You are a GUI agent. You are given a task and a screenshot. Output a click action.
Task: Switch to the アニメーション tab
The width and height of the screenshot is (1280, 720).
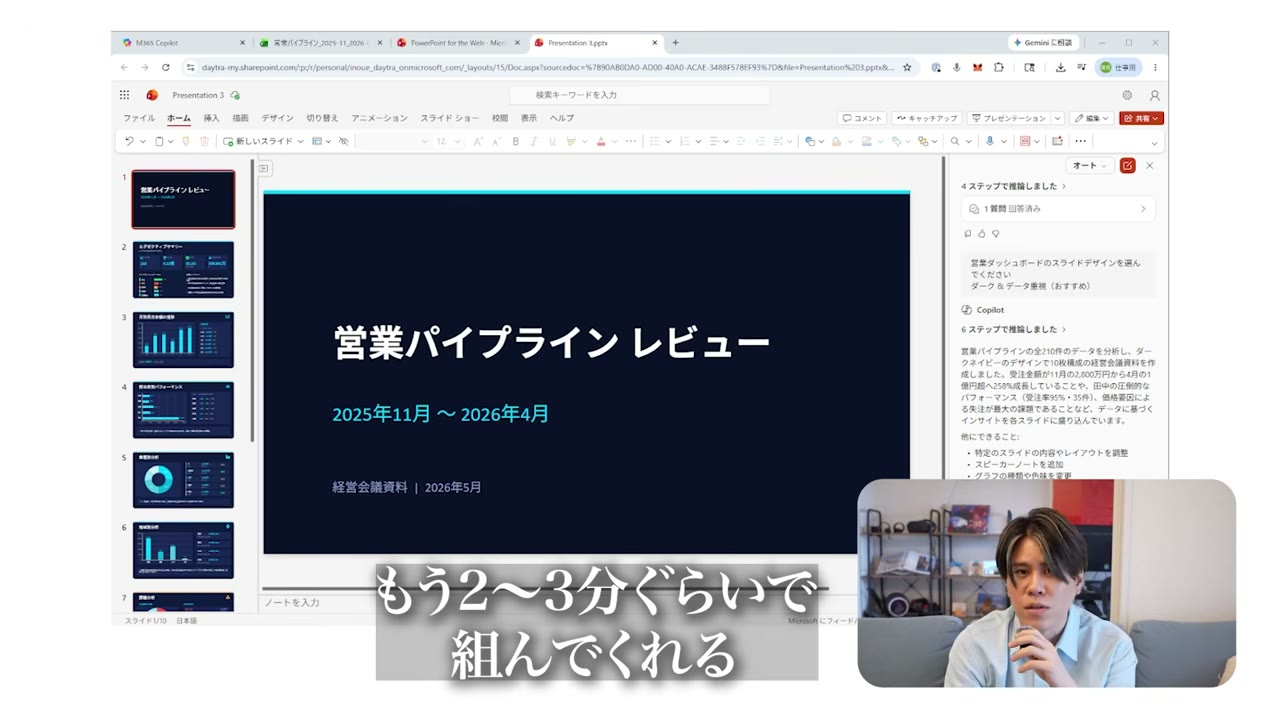[379, 118]
